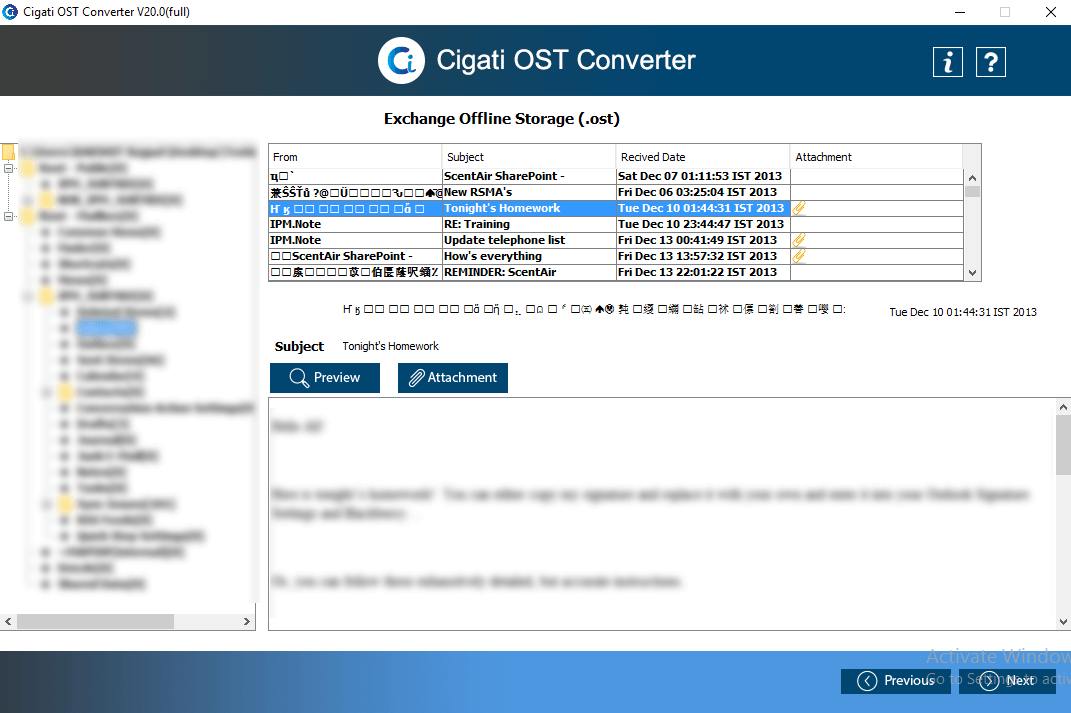
Task: Close the Cigati OST Converter window
Action: coord(1051,12)
